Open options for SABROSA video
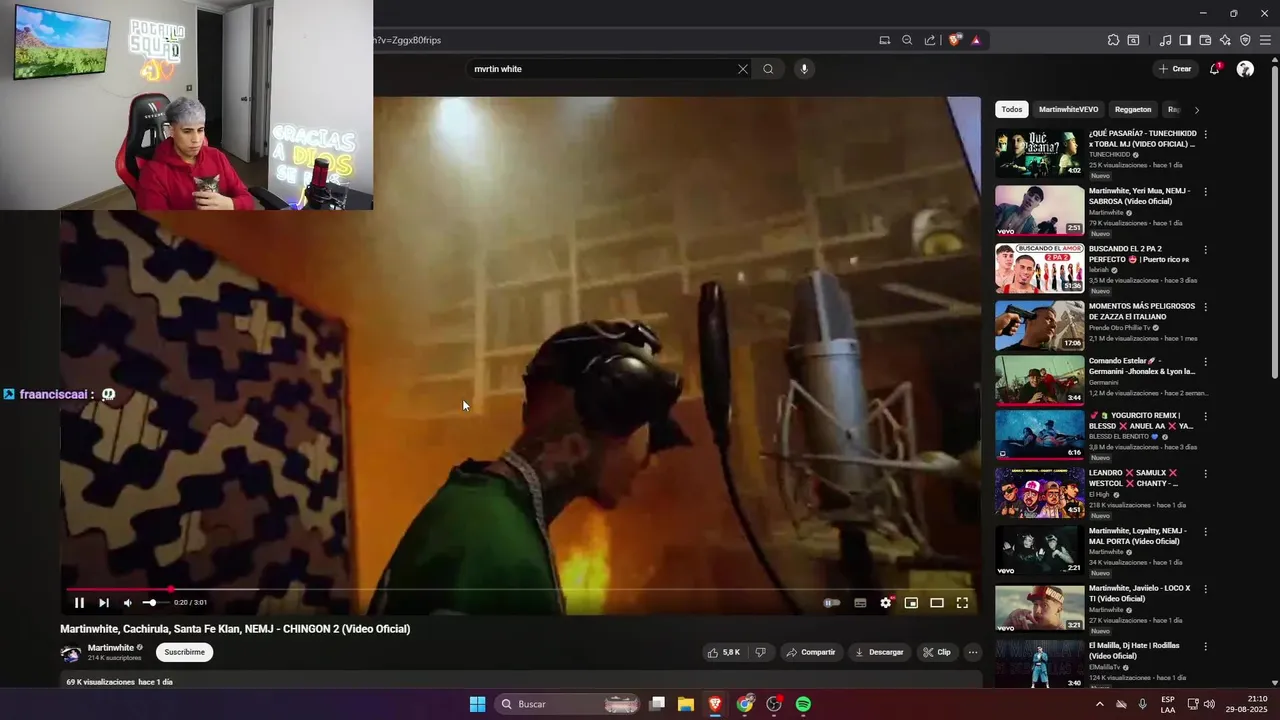Screen dimensions: 1280x720 coord(1205,191)
